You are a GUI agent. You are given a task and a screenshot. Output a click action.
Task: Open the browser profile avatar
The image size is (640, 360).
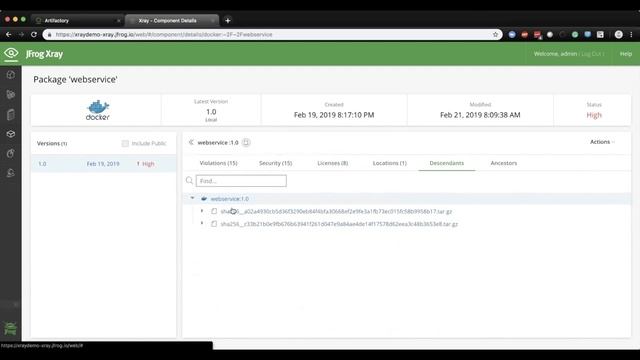pyautogui.click(x=619, y=35)
